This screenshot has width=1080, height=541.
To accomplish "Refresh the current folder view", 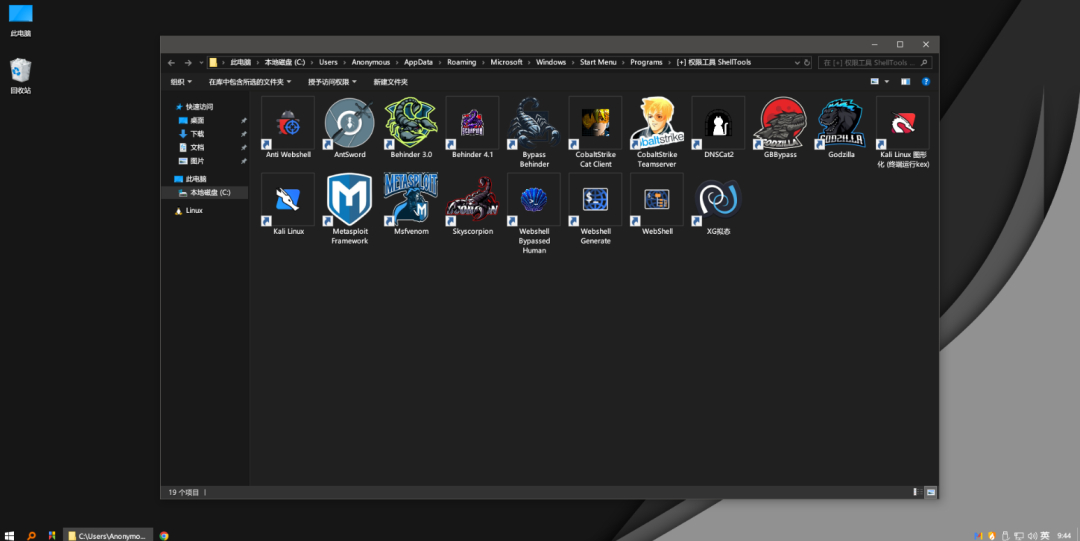I will [x=807, y=62].
